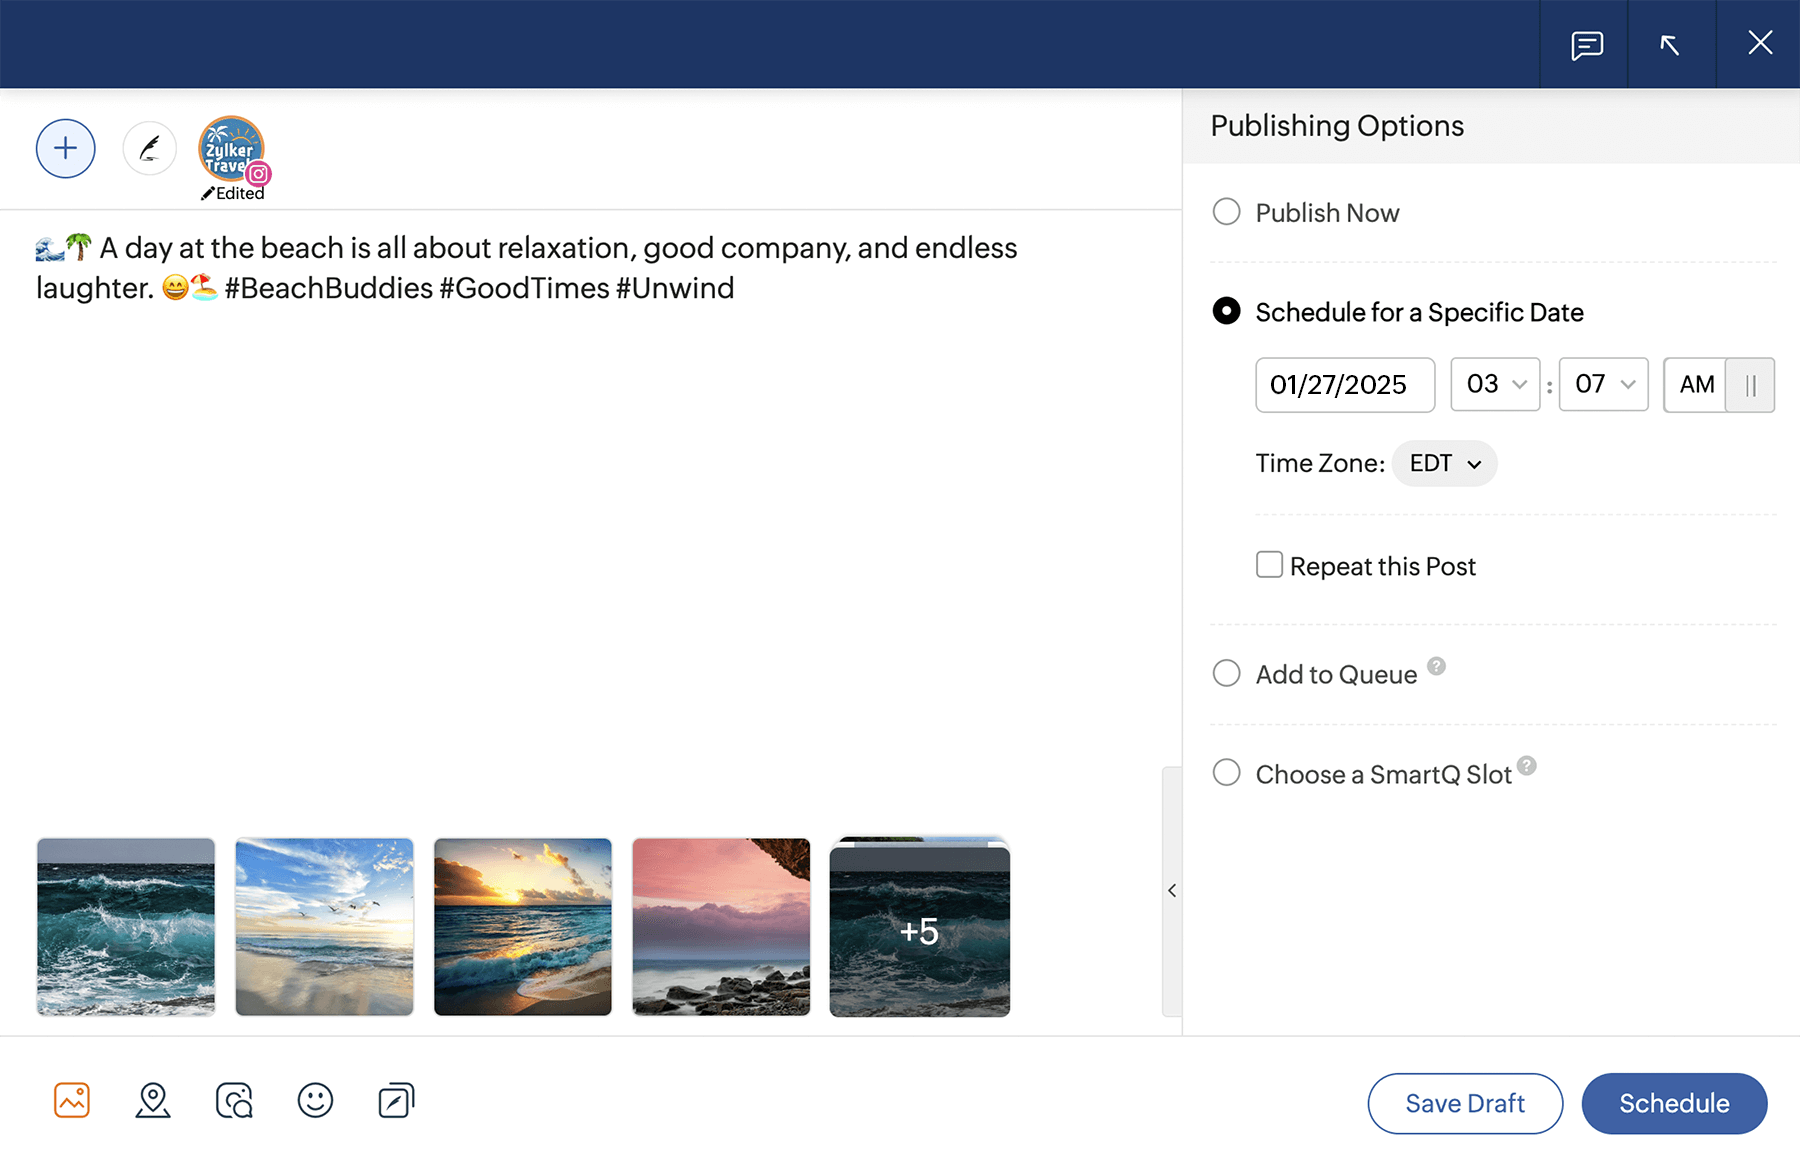
Task: Open the image search icon
Action: 234,1100
